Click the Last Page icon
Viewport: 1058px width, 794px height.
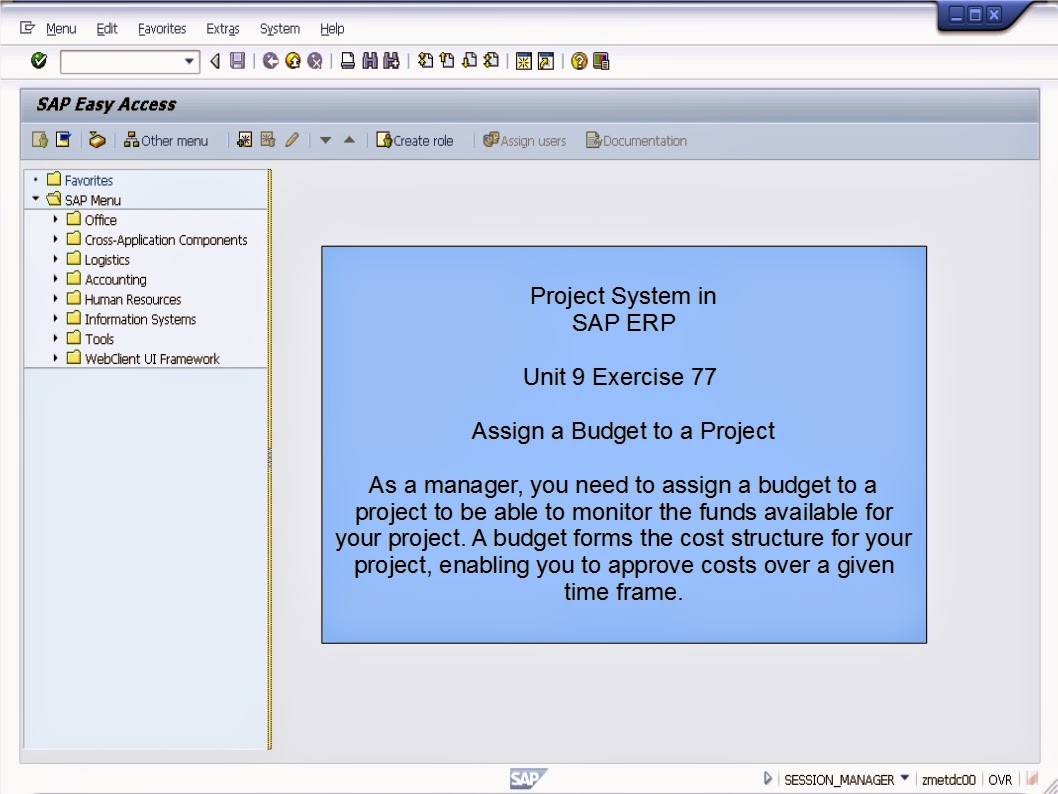492,61
